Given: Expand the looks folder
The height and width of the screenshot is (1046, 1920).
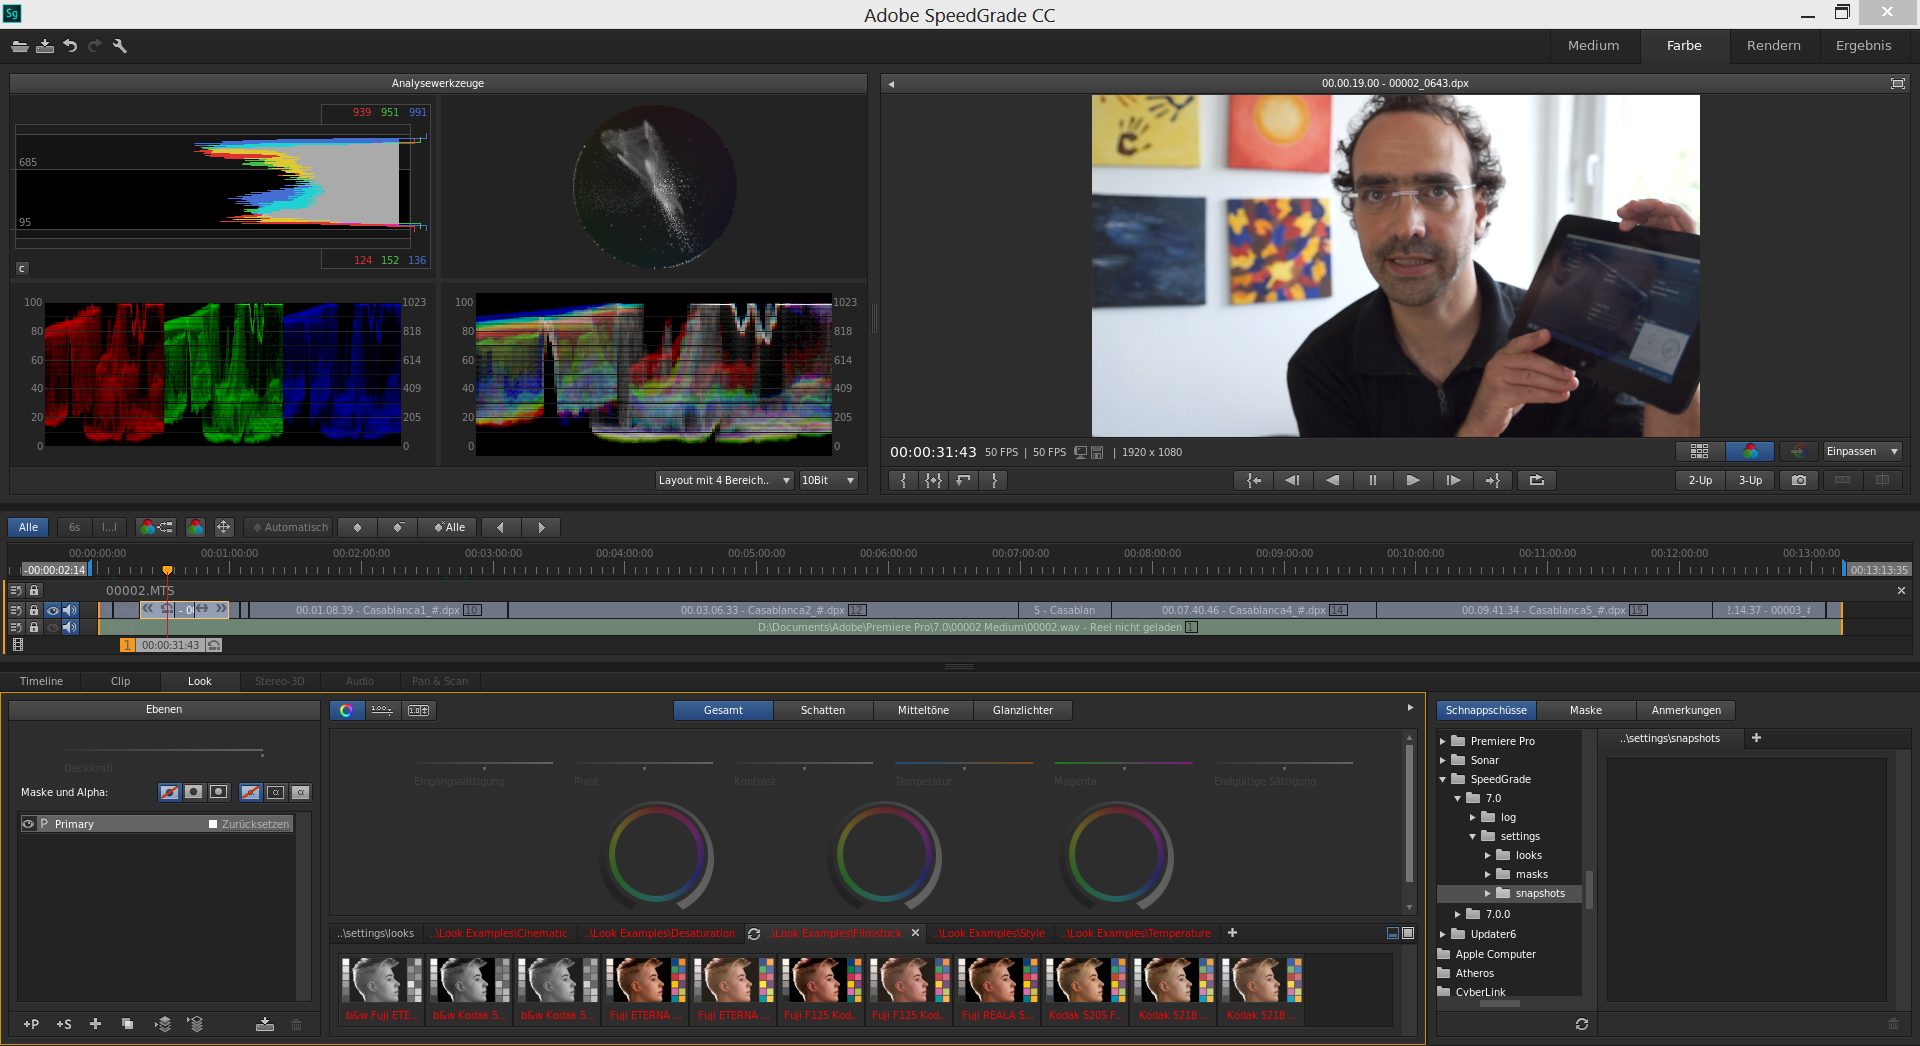Looking at the screenshot, I should [1488, 855].
